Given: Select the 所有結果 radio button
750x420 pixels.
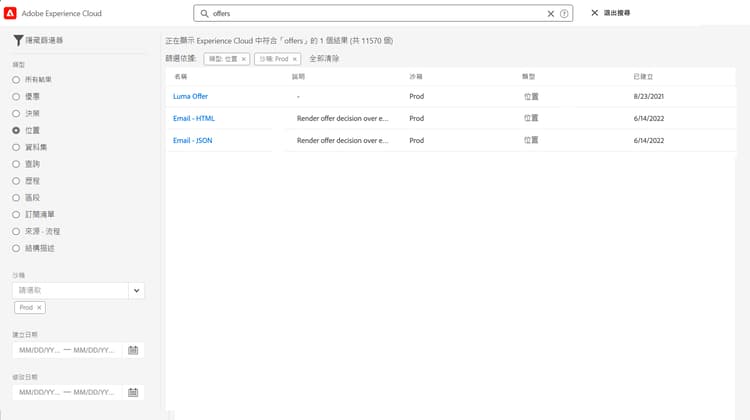Looking at the screenshot, I should tap(16, 80).
